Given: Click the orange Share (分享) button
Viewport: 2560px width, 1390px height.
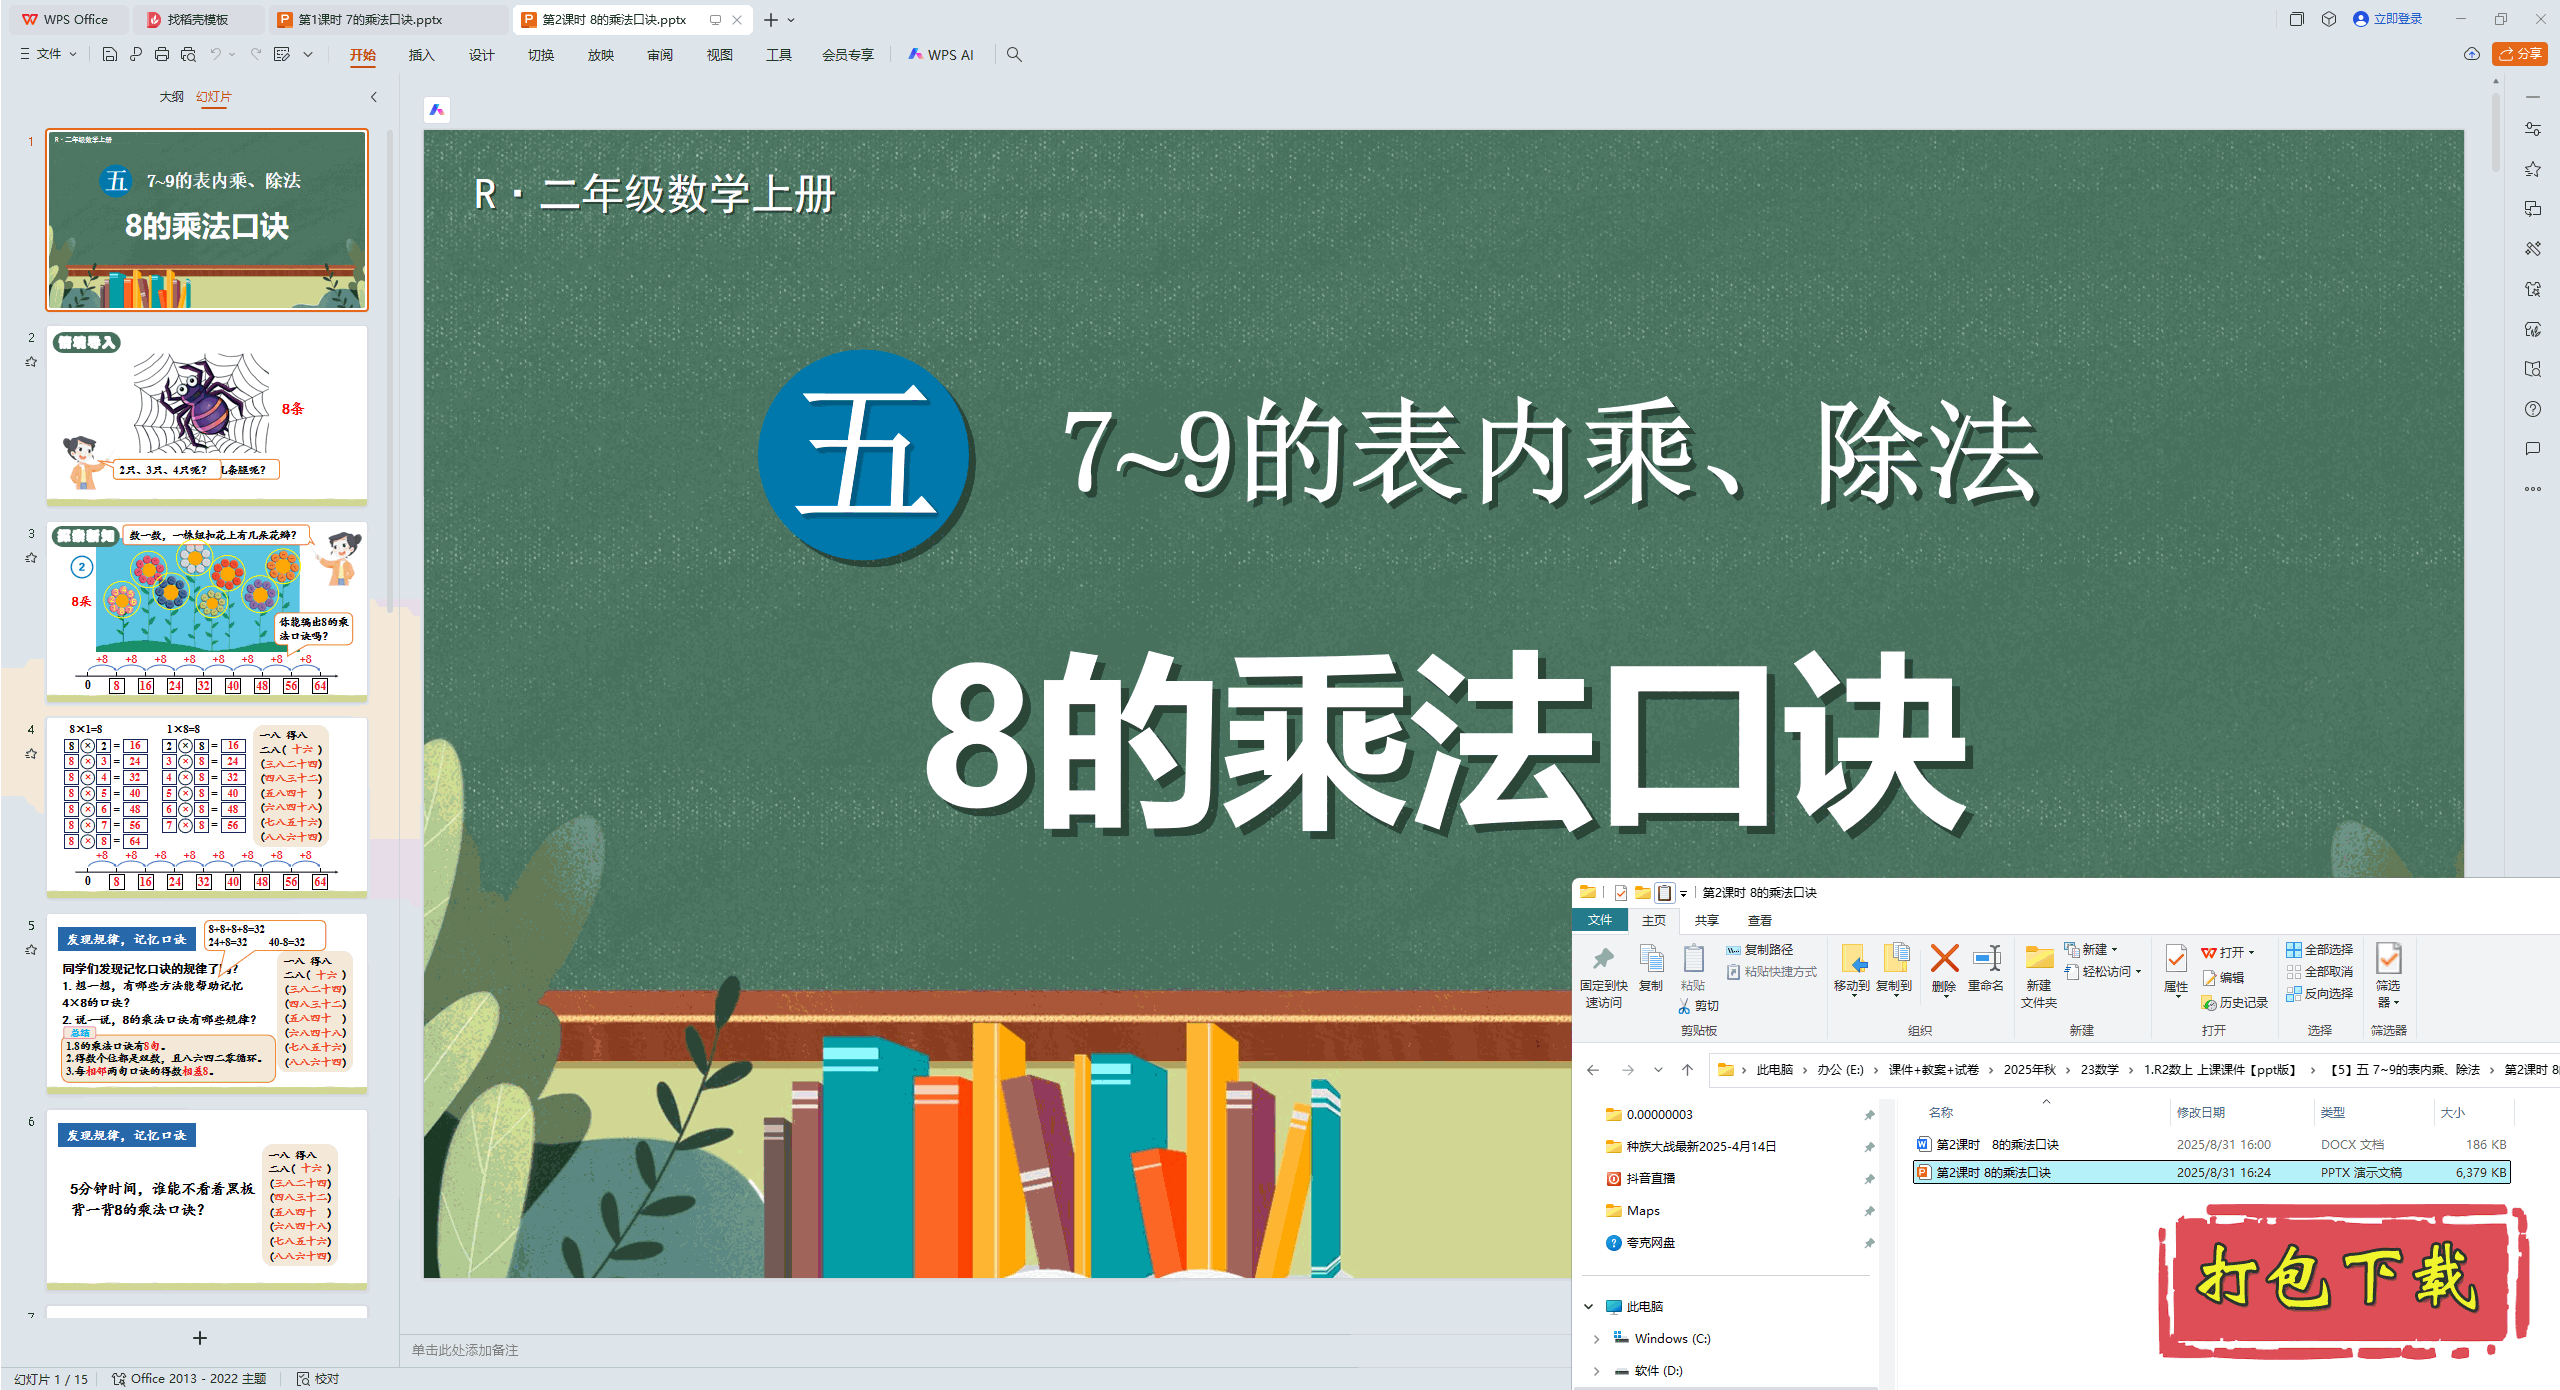Looking at the screenshot, I should click(x=2519, y=54).
